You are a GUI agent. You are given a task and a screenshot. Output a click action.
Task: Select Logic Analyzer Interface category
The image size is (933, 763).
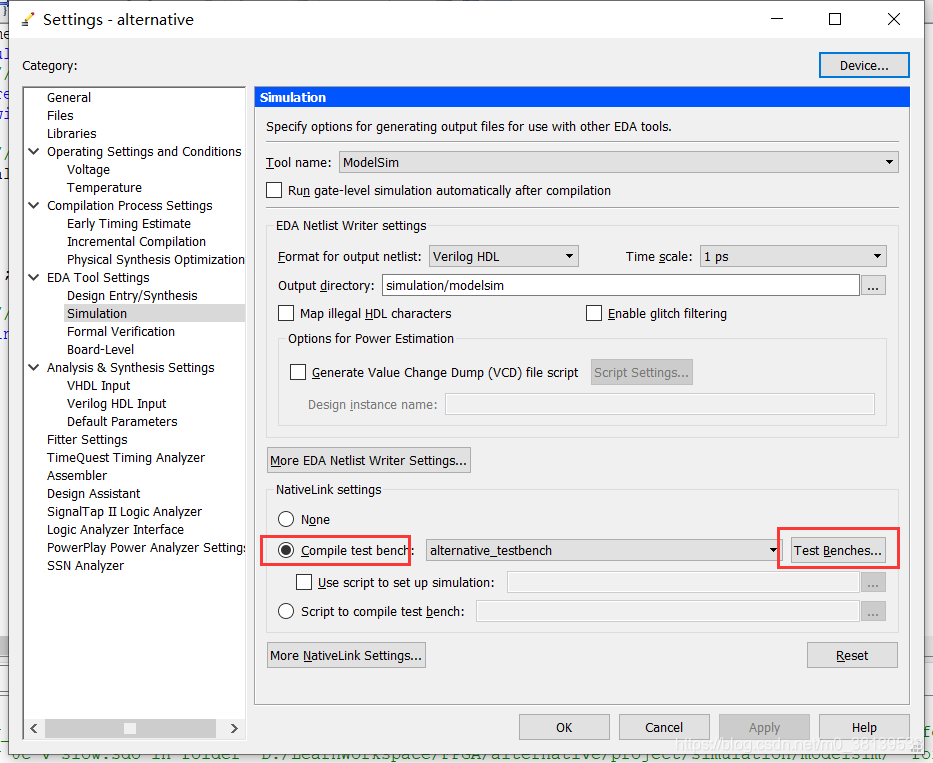[115, 529]
